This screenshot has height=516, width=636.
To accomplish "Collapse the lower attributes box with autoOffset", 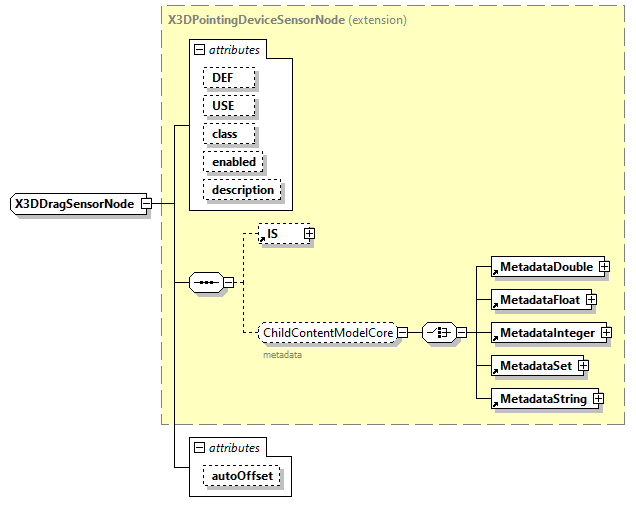I will (200, 448).
